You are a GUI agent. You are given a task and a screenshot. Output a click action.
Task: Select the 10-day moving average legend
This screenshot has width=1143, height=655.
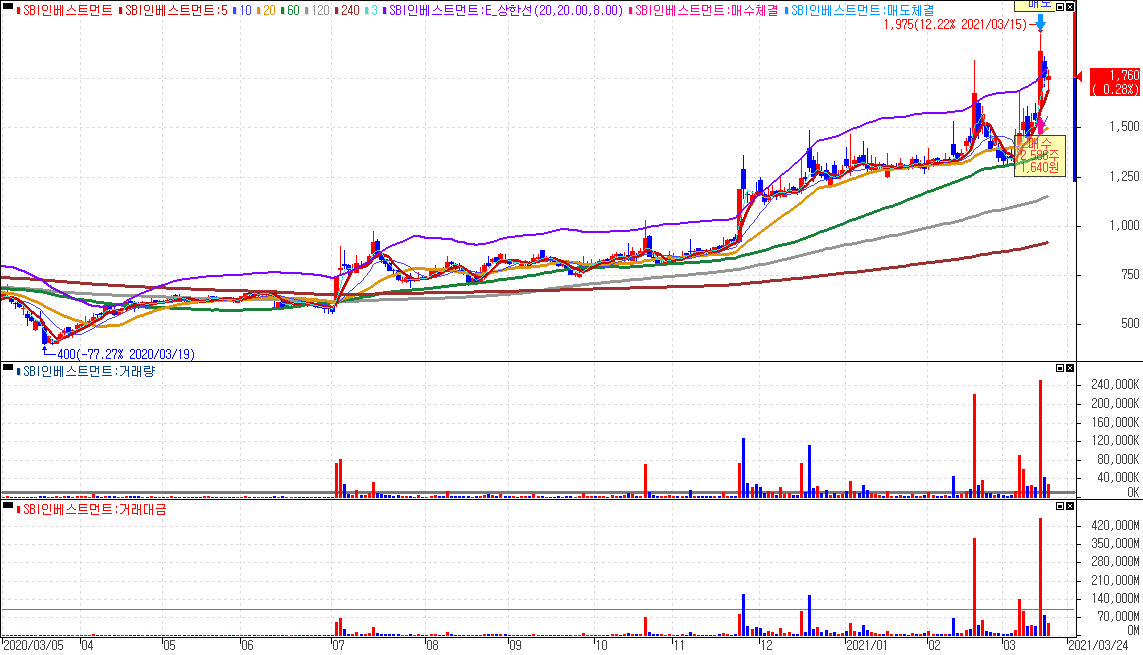(243, 10)
